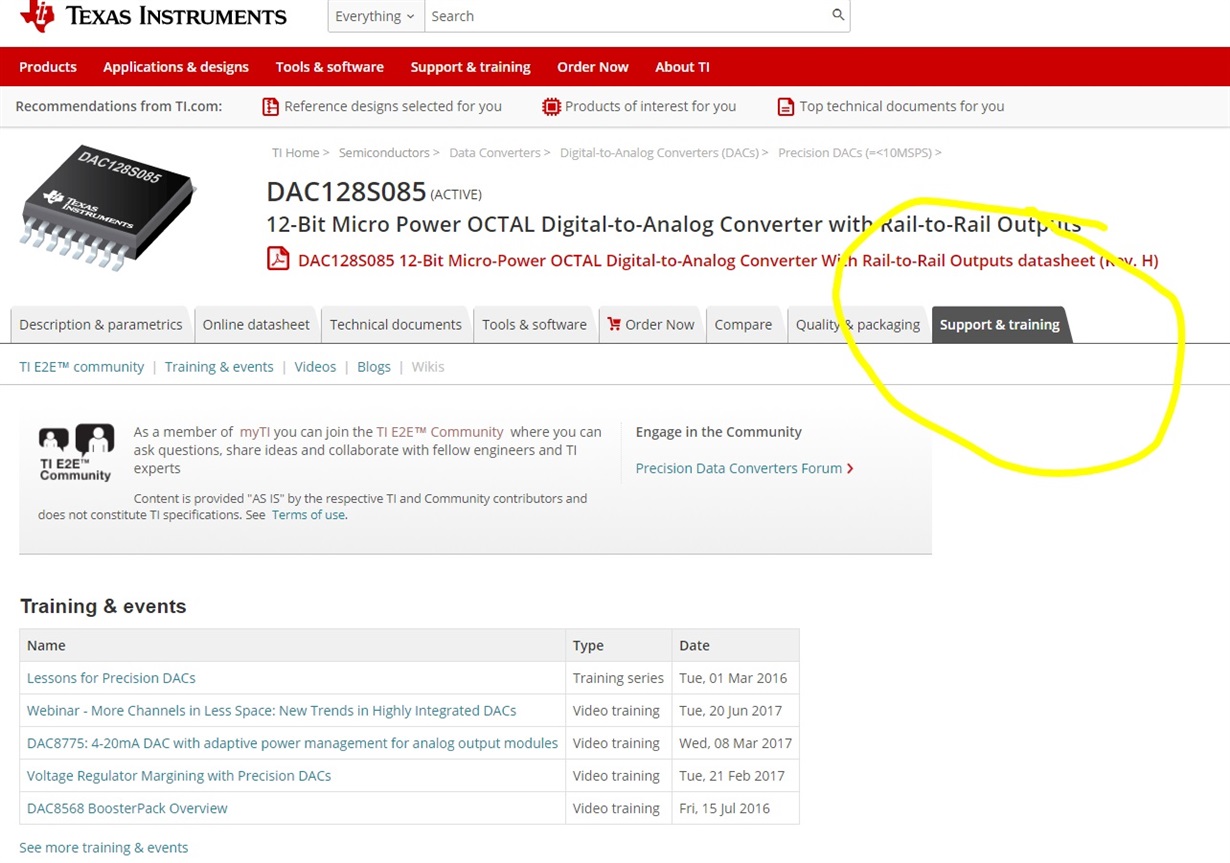Open Applications & designs menu
Viewport: 1230px width, 863px height.
point(176,67)
